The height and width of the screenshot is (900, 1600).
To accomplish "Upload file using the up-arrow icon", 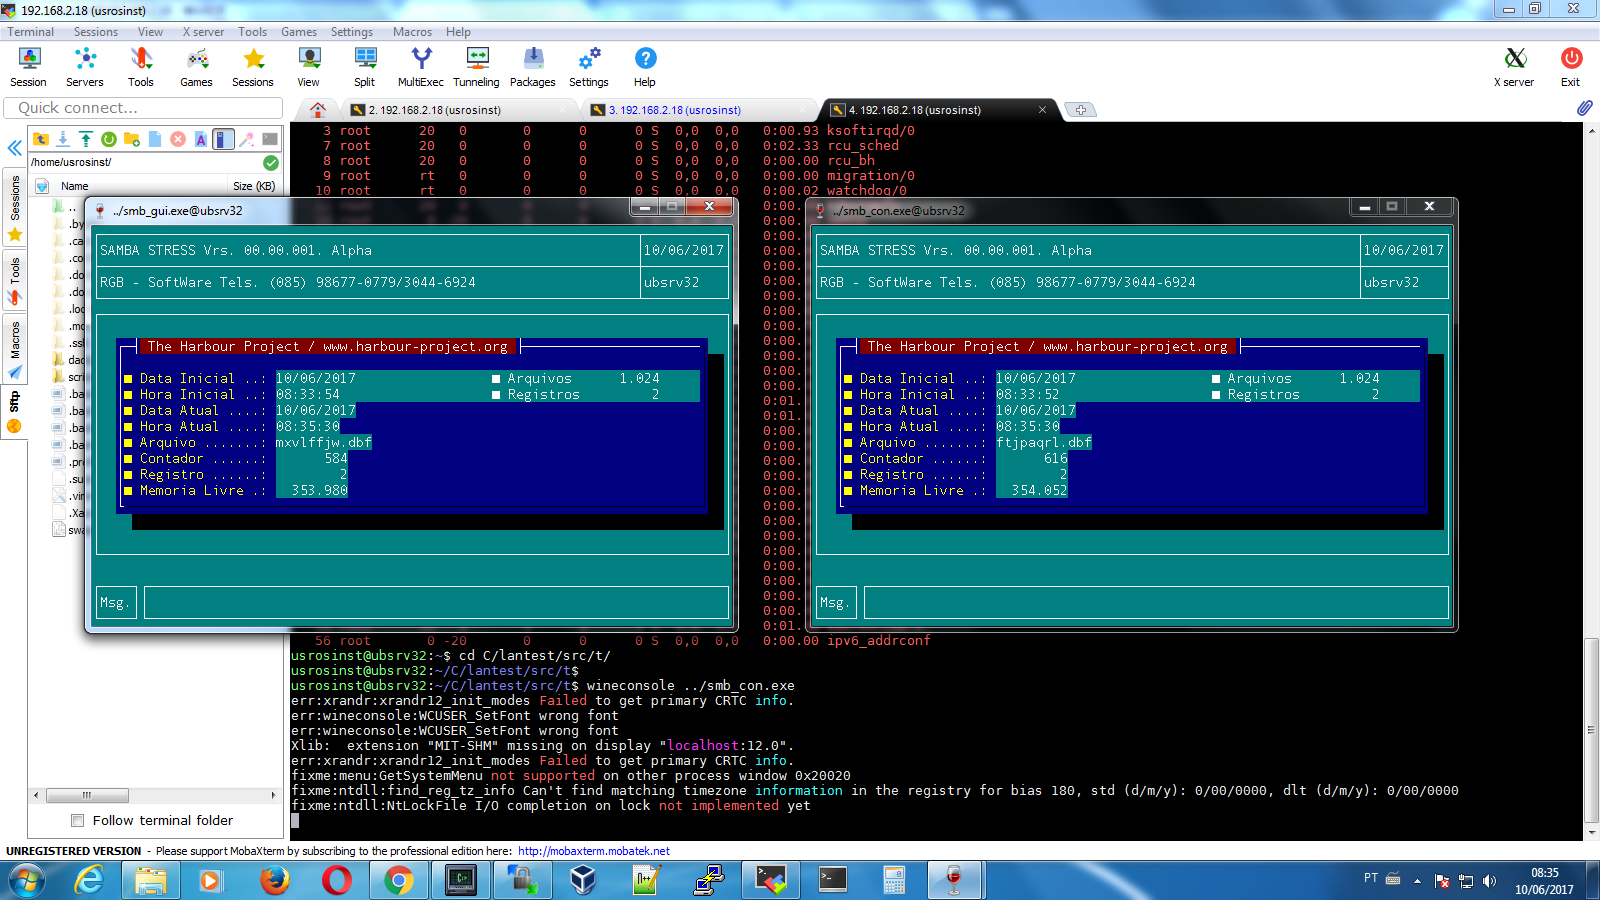I will tap(86, 139).
